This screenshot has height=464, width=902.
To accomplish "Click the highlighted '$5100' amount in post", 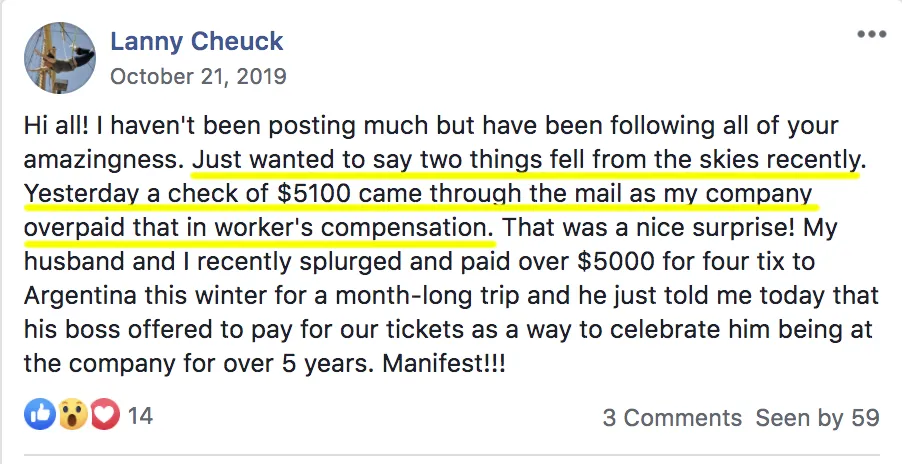I will coord(314,194).
